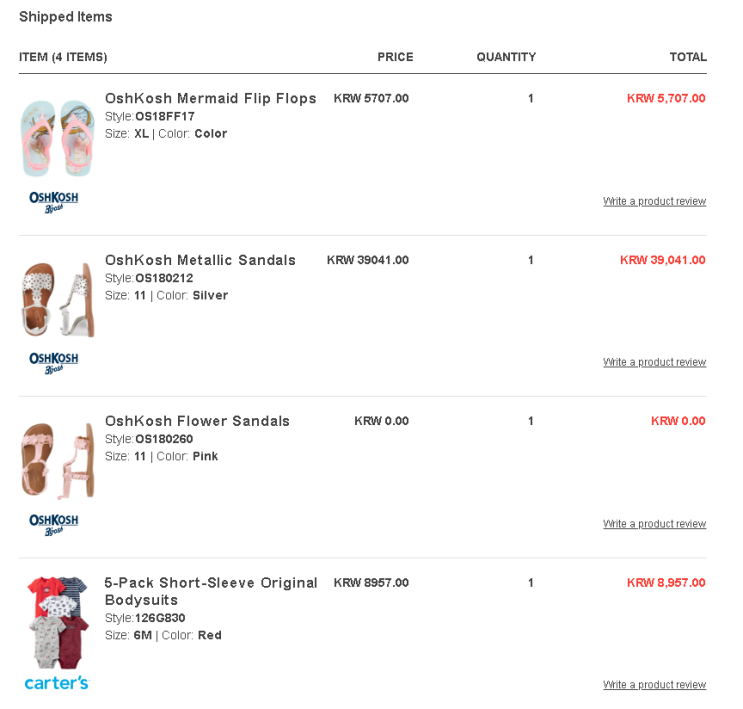The image size is (743, 709).
Task: Click OshKosh logo under Mermaid Flip Flops
Action: (x=54, y=202)
